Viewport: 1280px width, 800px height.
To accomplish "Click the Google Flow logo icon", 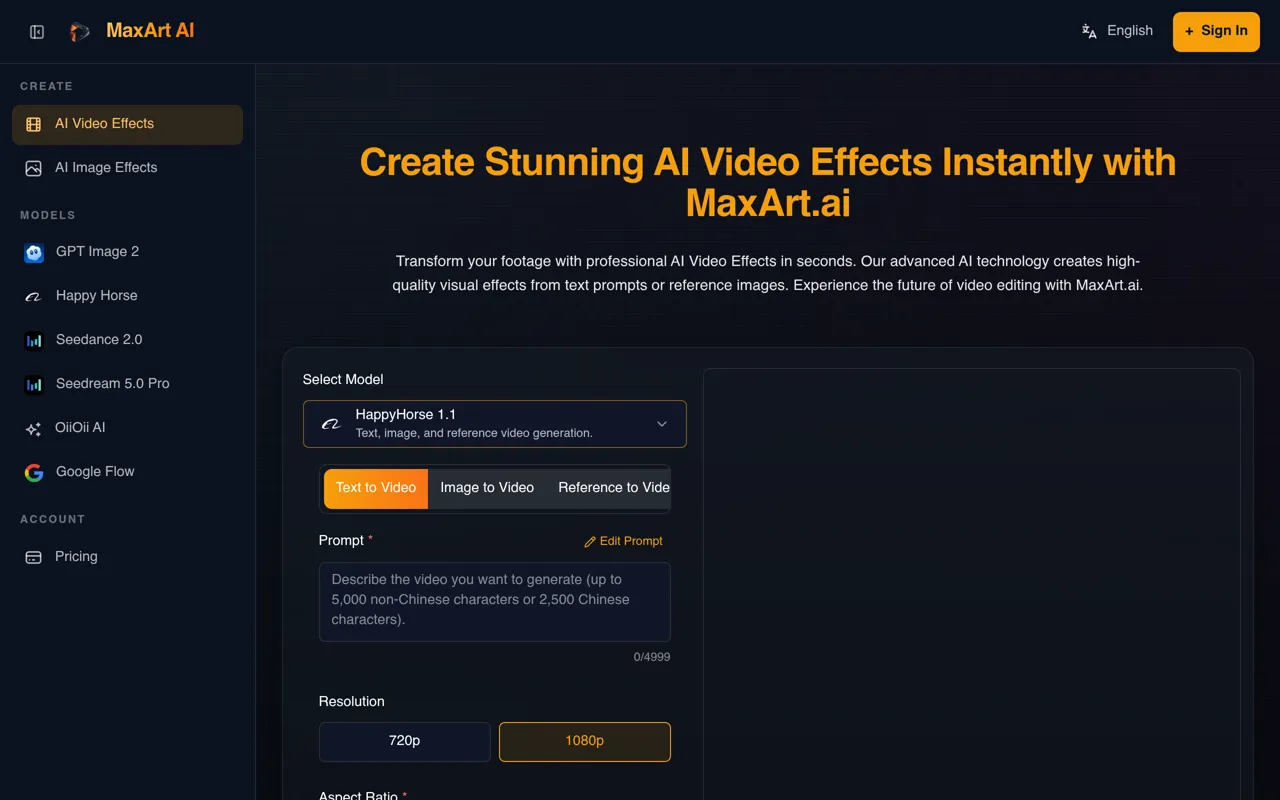I will (x=34, y=472).
